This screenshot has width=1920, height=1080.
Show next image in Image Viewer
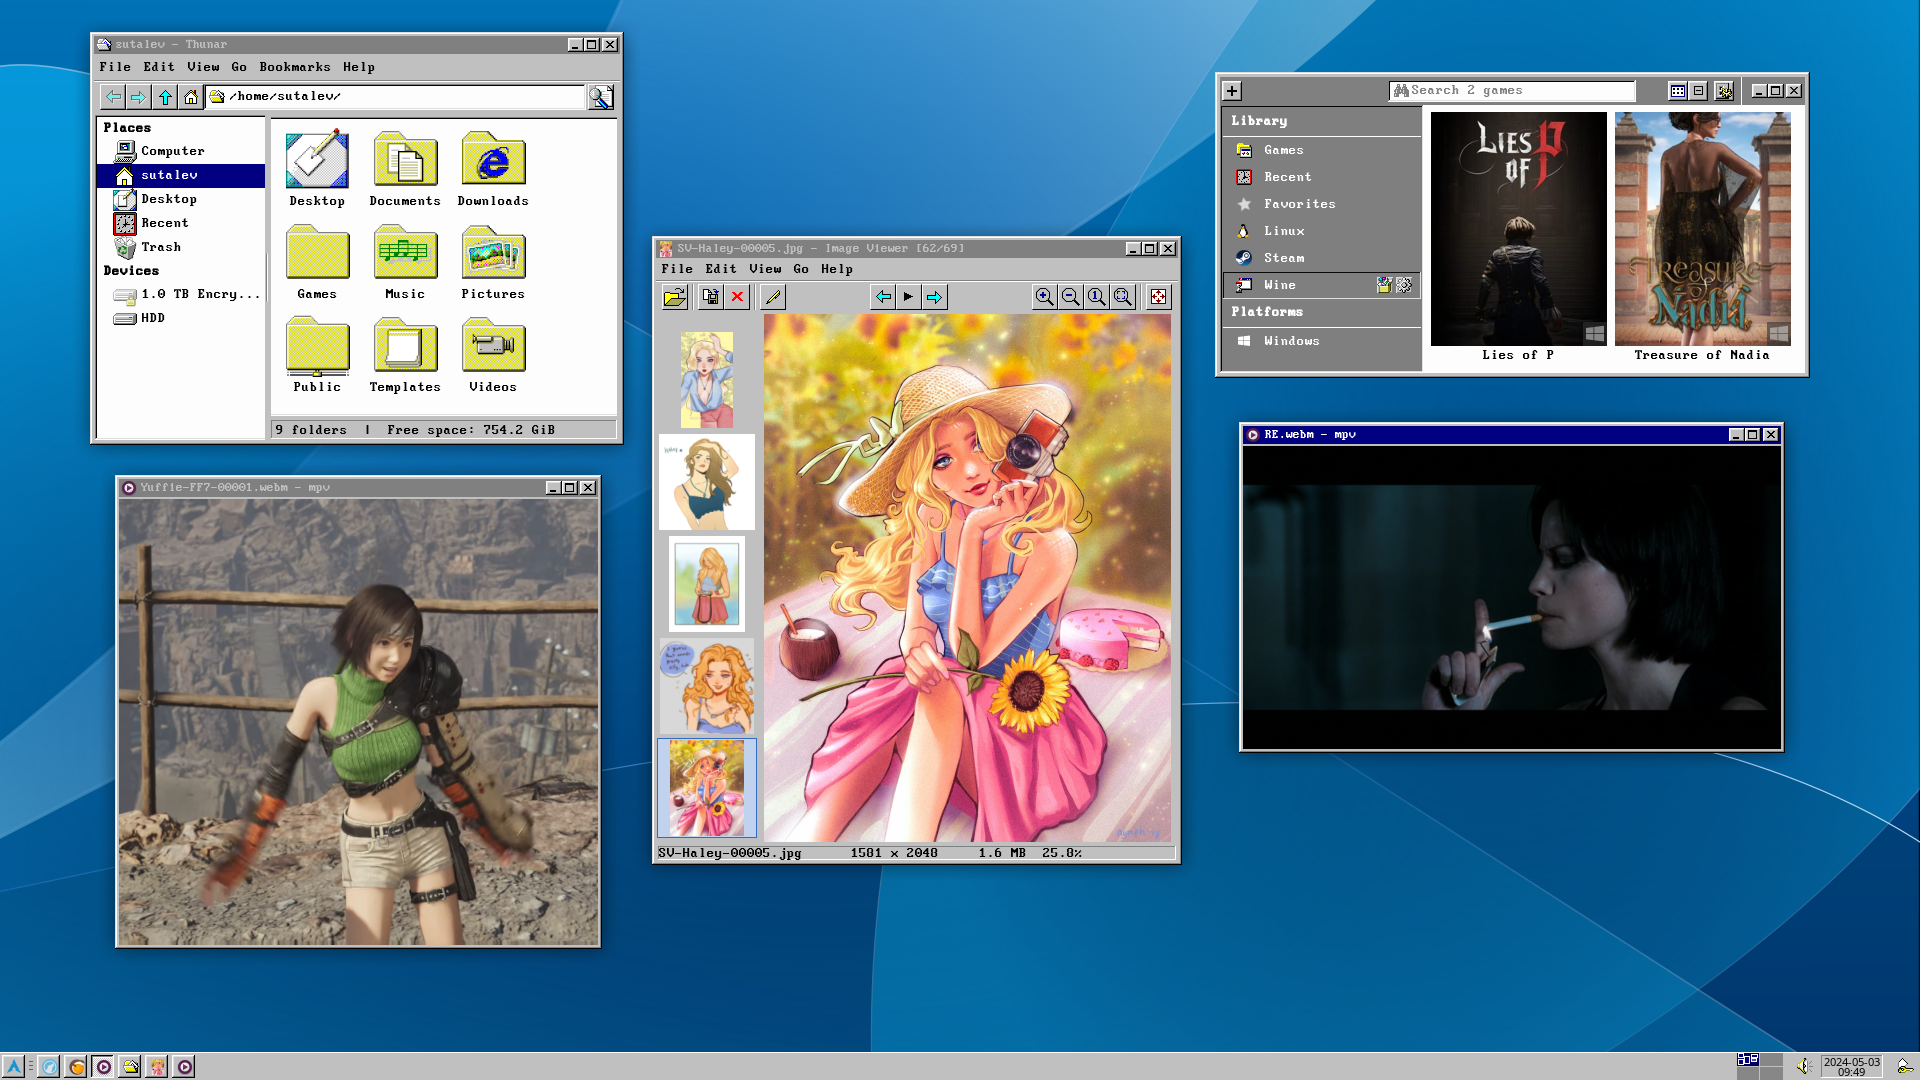(x=934, y=297)
